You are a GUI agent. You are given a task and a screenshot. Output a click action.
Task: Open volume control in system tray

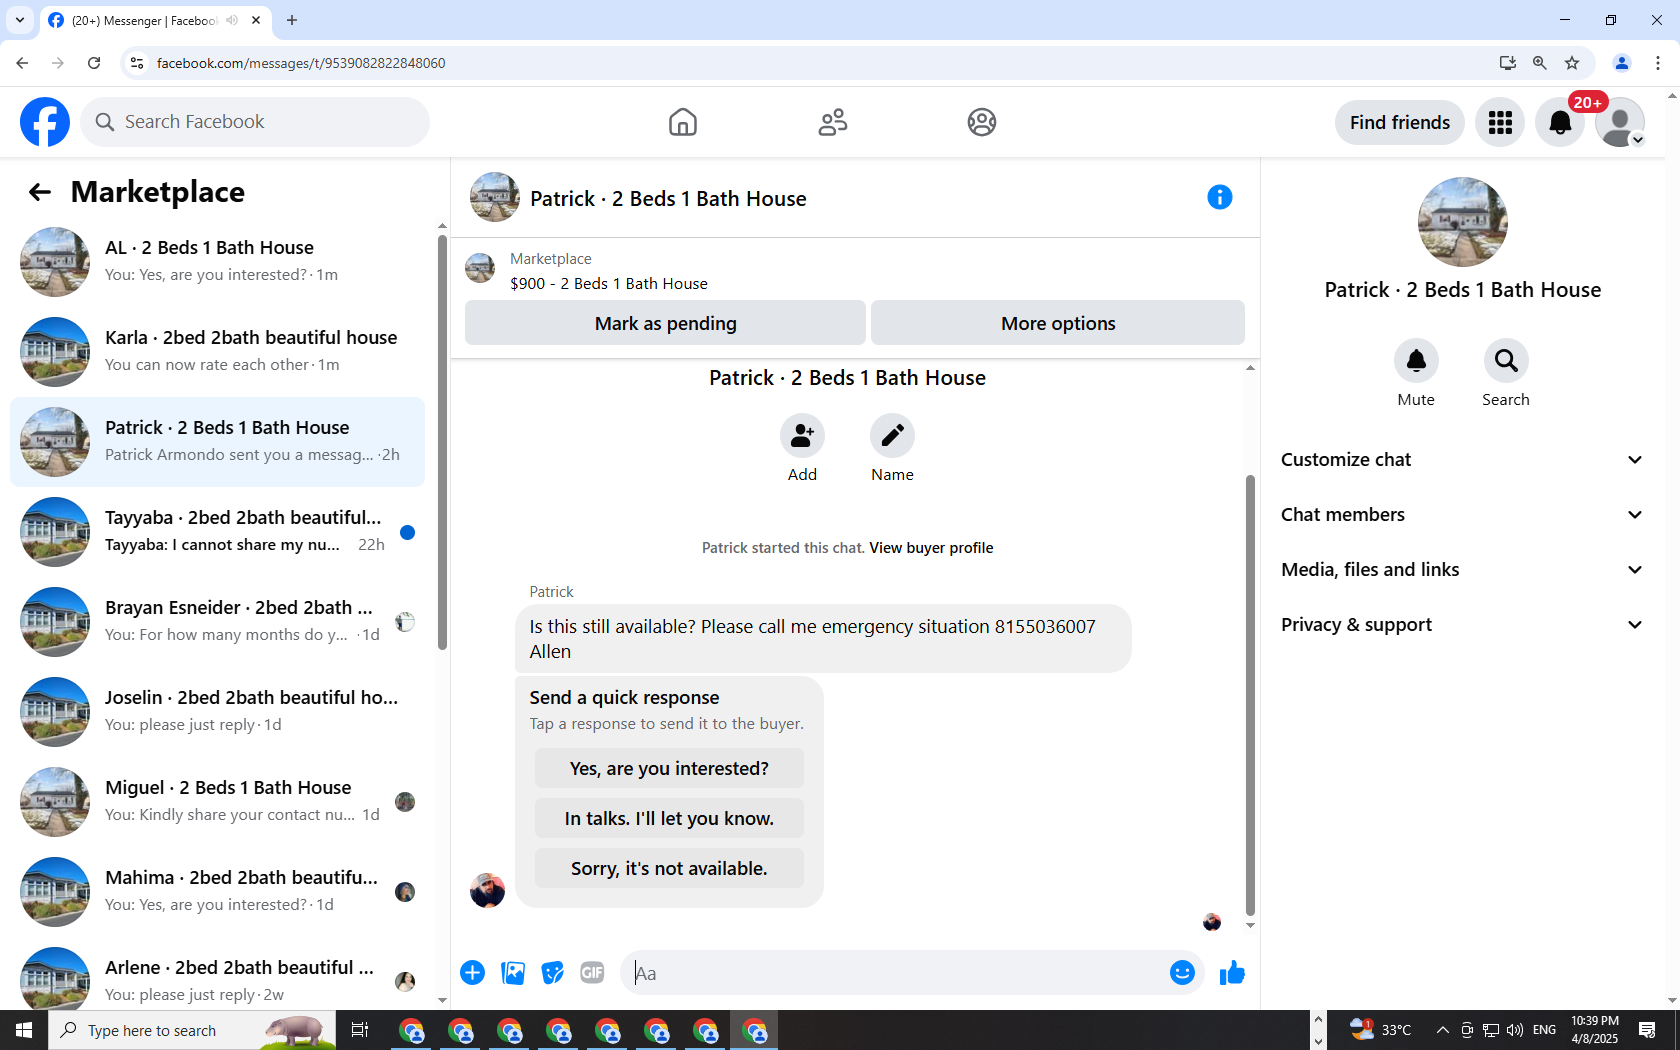point(1515,1030)
